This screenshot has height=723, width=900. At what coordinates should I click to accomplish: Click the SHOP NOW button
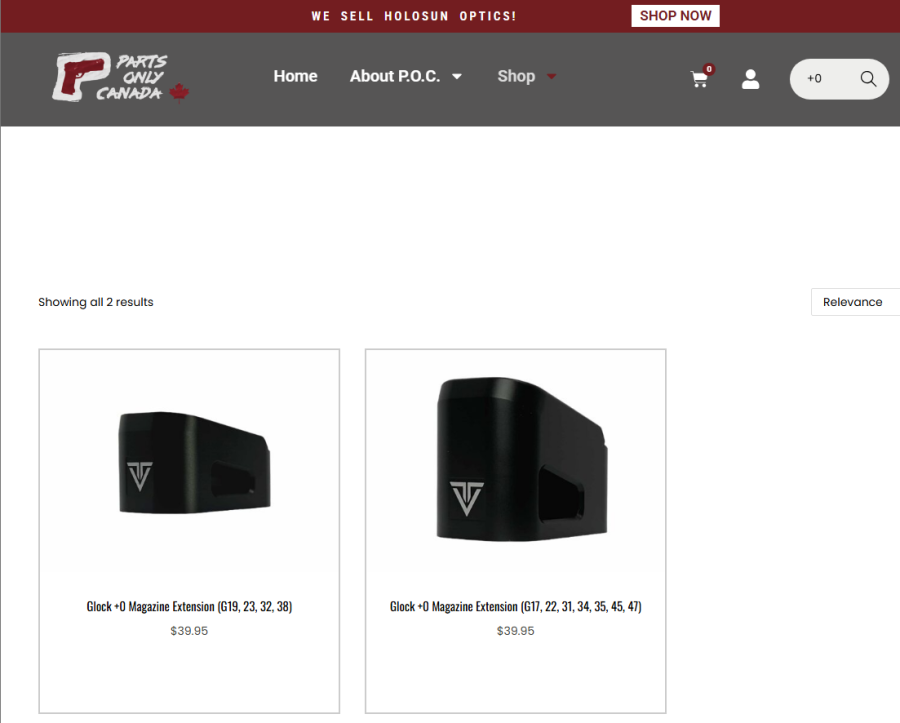click(676, 16)
